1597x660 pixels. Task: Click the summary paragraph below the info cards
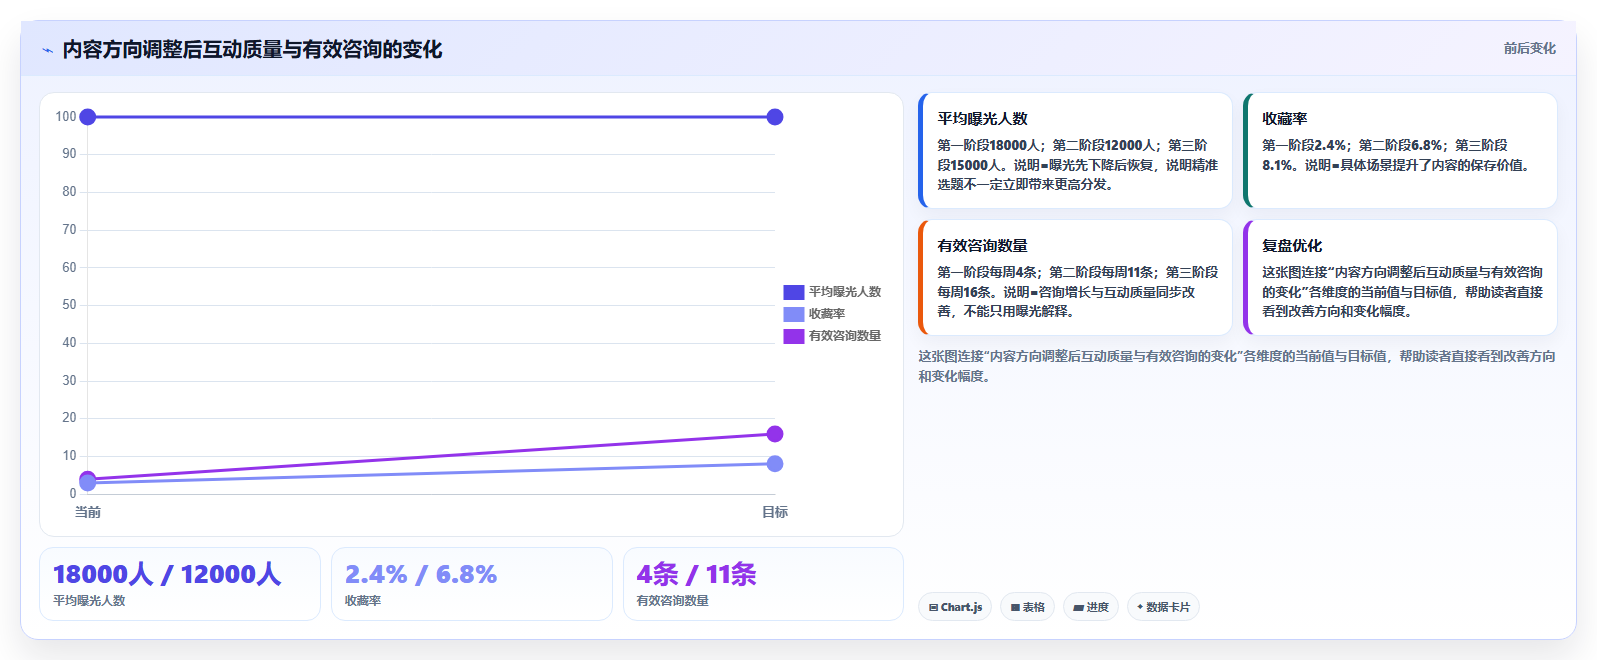coord(1237,366)
